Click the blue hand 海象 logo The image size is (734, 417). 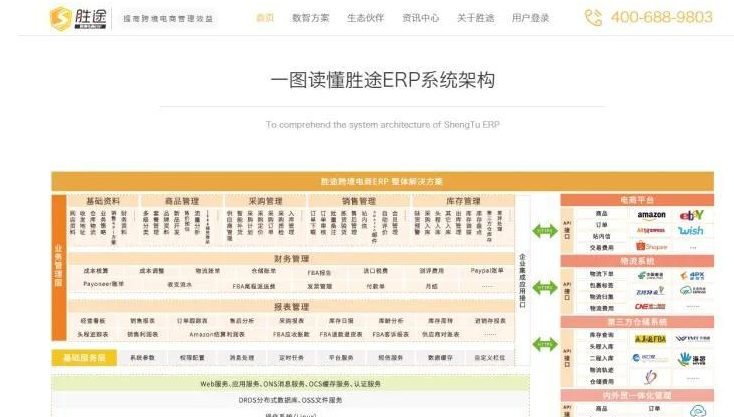(692, 359)
